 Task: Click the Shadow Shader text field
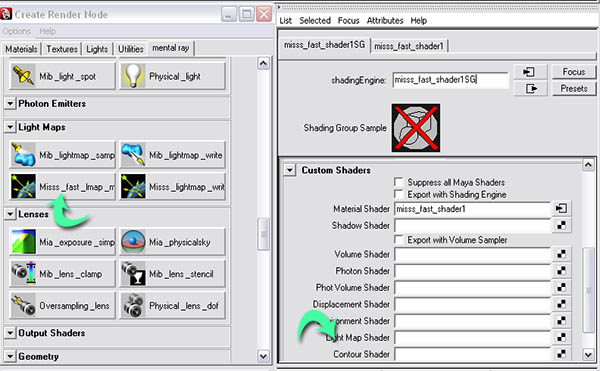click(x=472, y=225)
